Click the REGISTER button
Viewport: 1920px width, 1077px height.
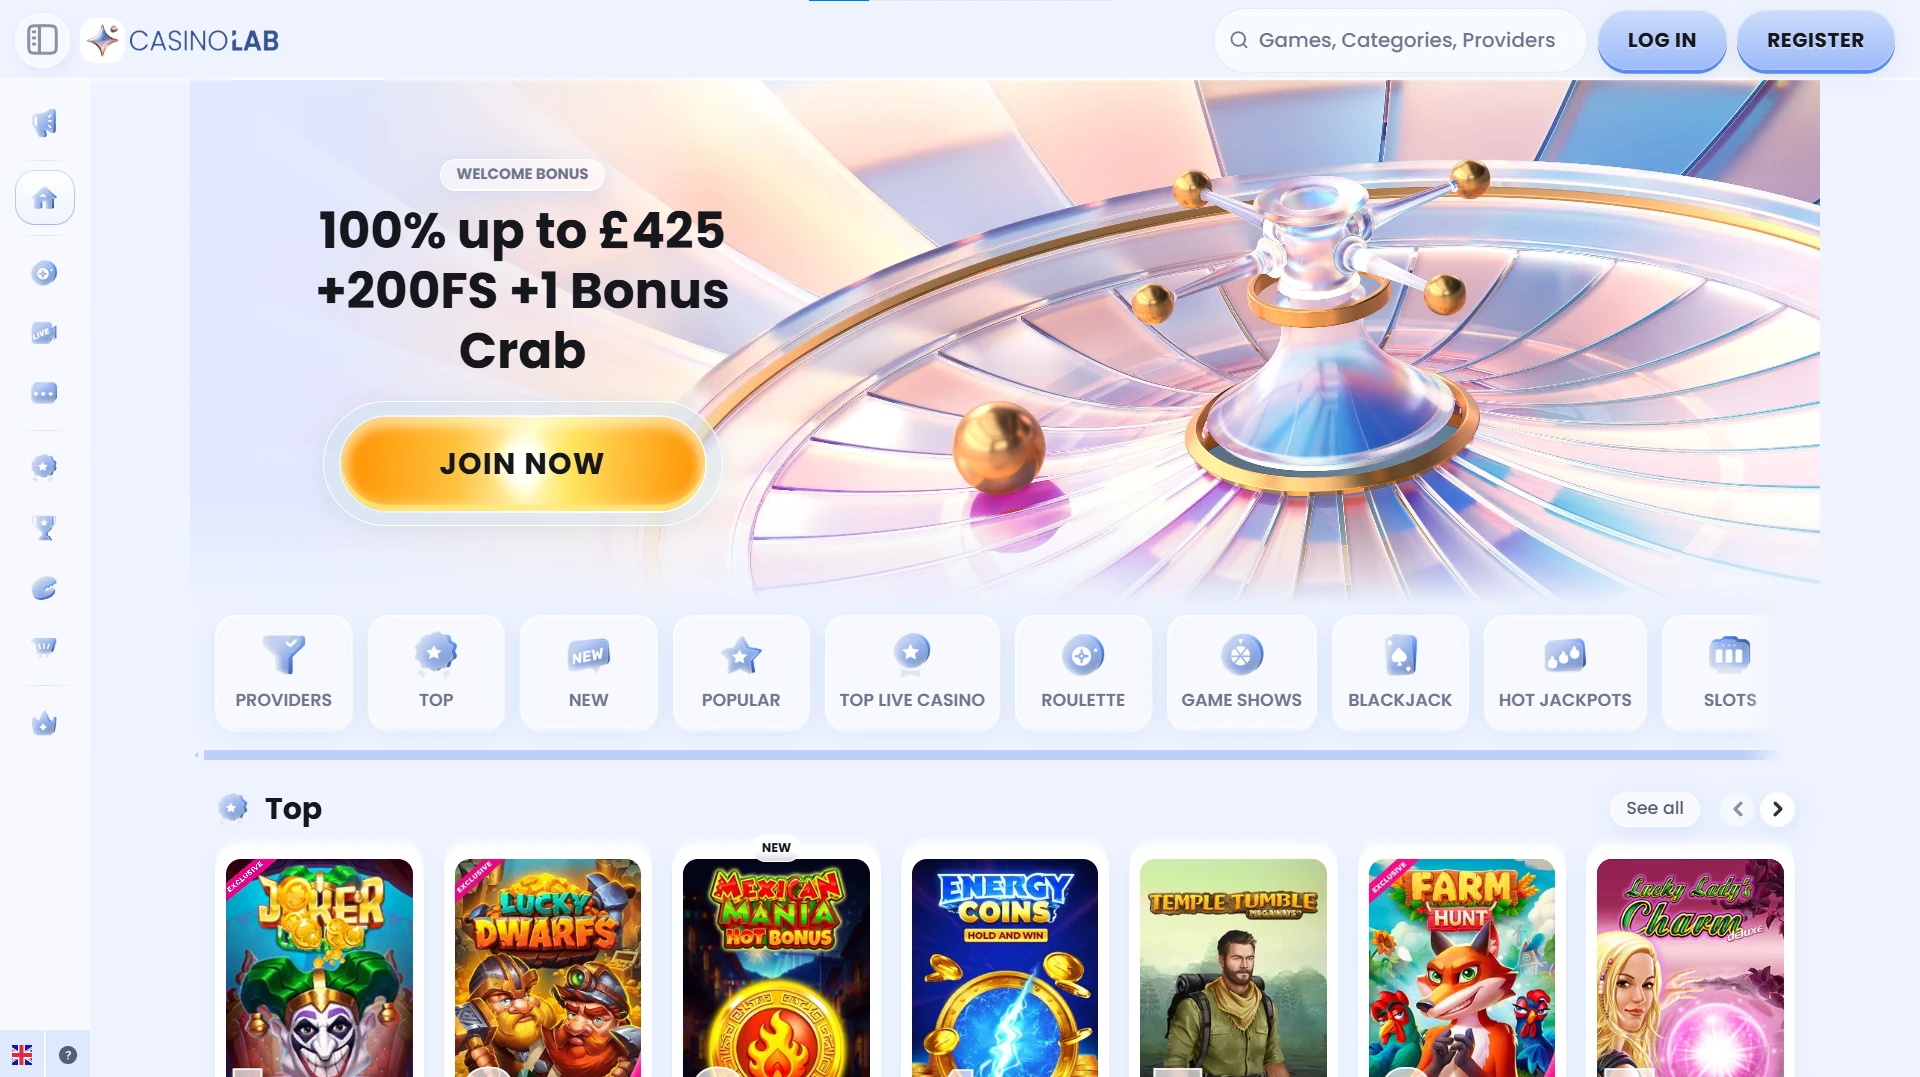[1816, 41]
